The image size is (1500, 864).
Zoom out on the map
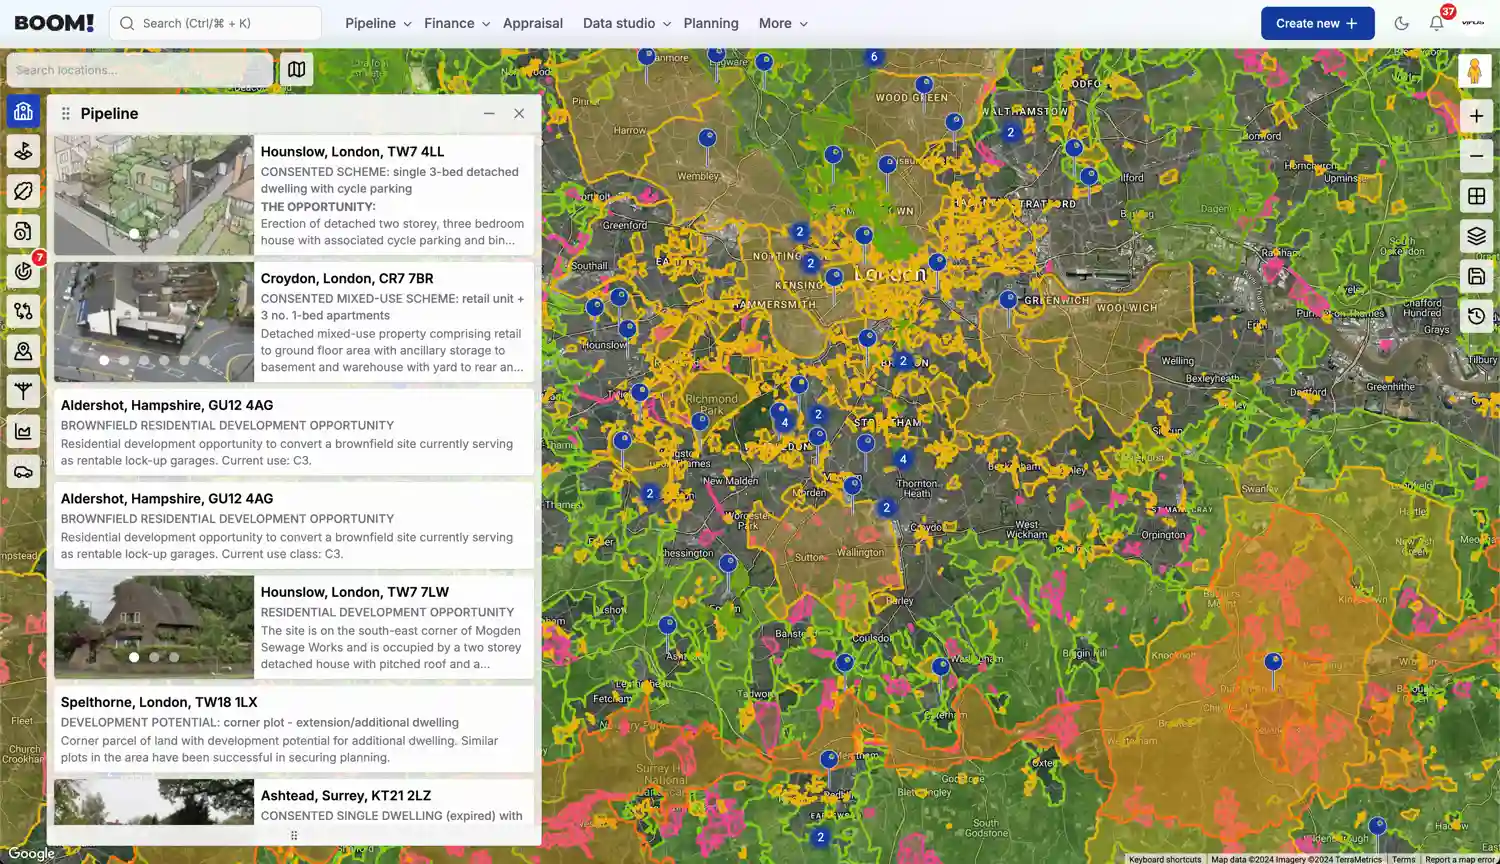click(x=1476, y=156)
